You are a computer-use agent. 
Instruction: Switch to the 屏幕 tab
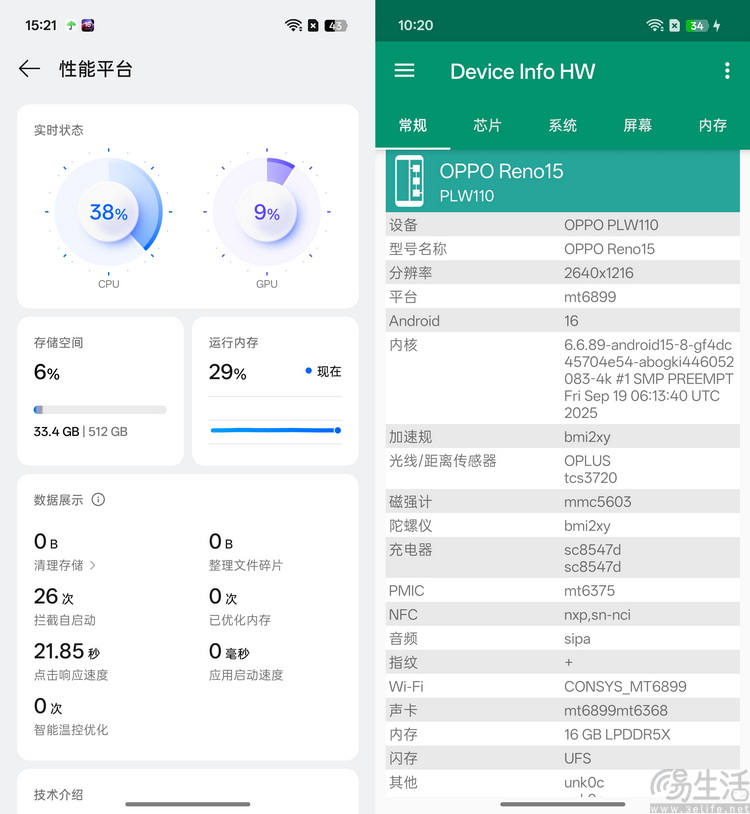[637, 125]
